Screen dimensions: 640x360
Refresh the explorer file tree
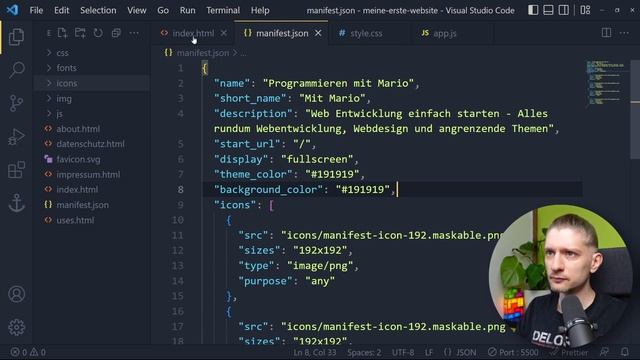click(98, 33)
